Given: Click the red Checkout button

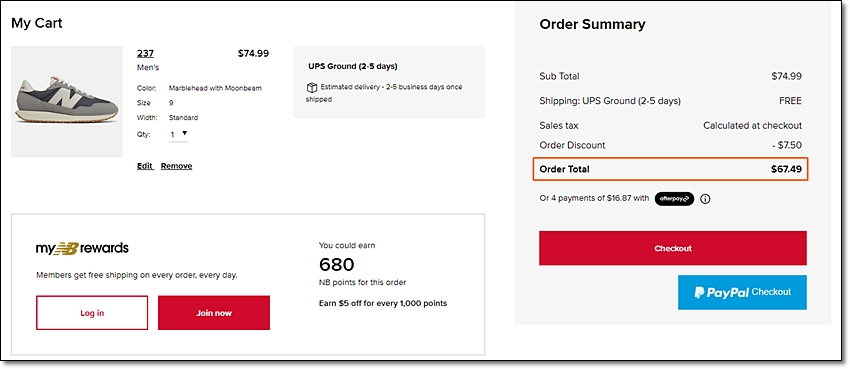Looking at the screenshot, I should (x=673, y=248).
